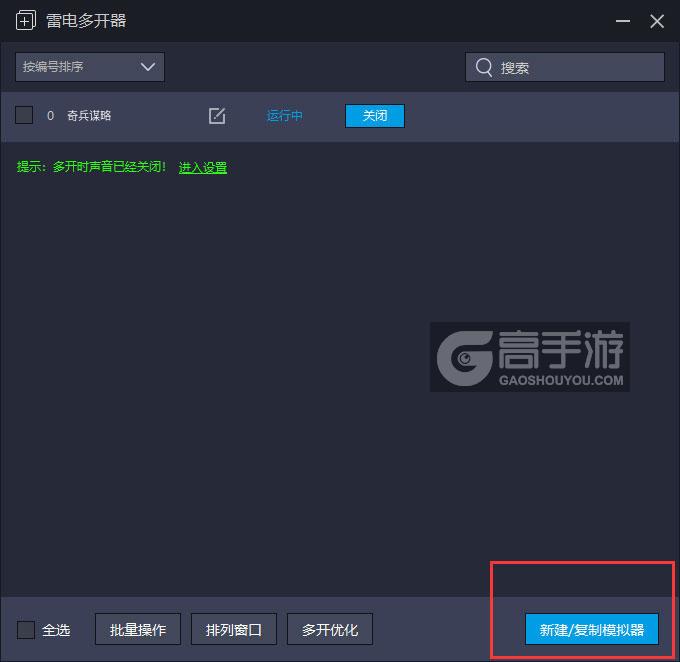The image size is (680, 662).
Task: Close the 雷电多开器 window
Action: 657,21
